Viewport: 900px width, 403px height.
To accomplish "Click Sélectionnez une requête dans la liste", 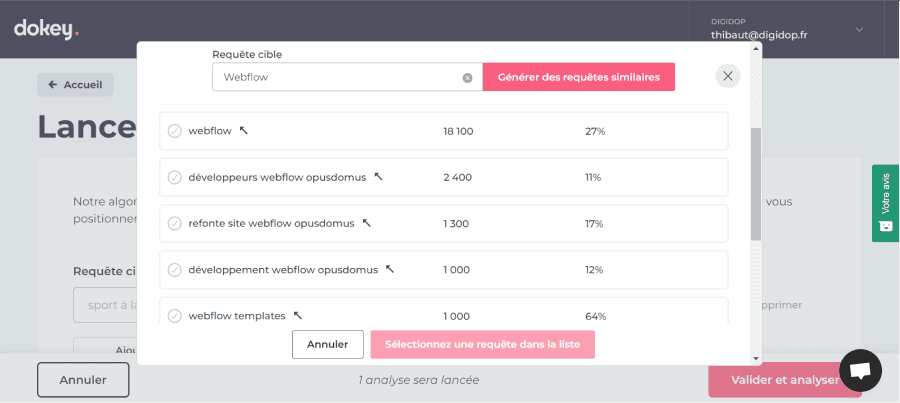I will 482,344.
